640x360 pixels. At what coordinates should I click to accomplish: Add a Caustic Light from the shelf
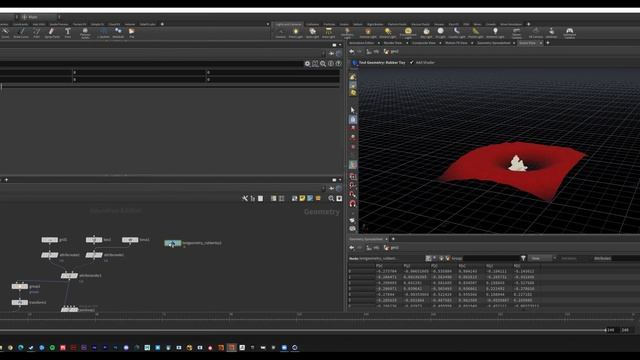coord(457,33)
